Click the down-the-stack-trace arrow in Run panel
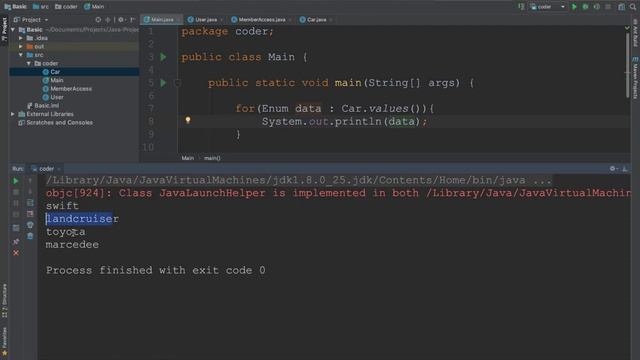The height and width of the screenshot is (360, 640). pos(30,192)
